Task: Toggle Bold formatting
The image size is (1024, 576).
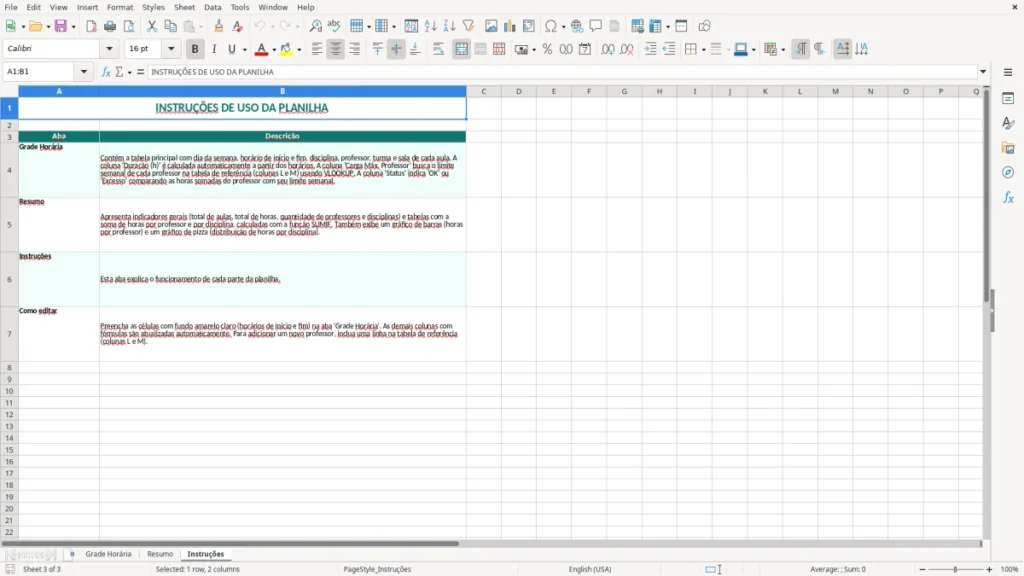Action: point(195,49)
